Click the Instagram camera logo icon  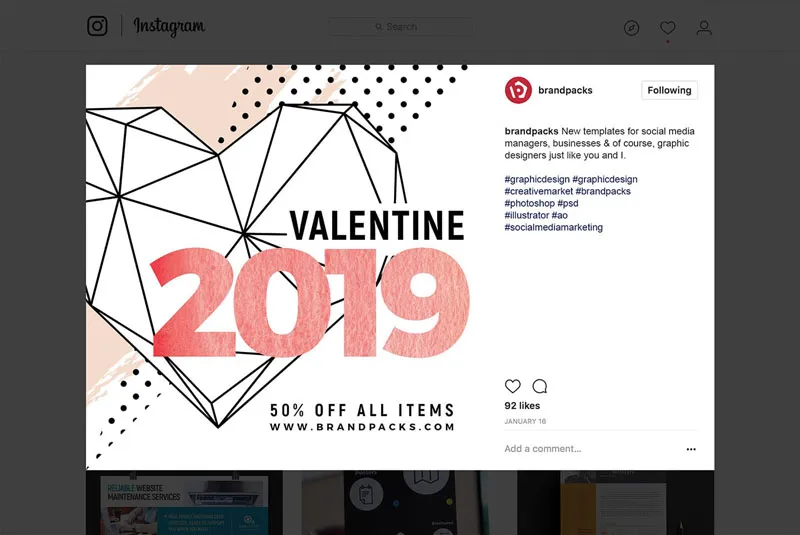97,27
